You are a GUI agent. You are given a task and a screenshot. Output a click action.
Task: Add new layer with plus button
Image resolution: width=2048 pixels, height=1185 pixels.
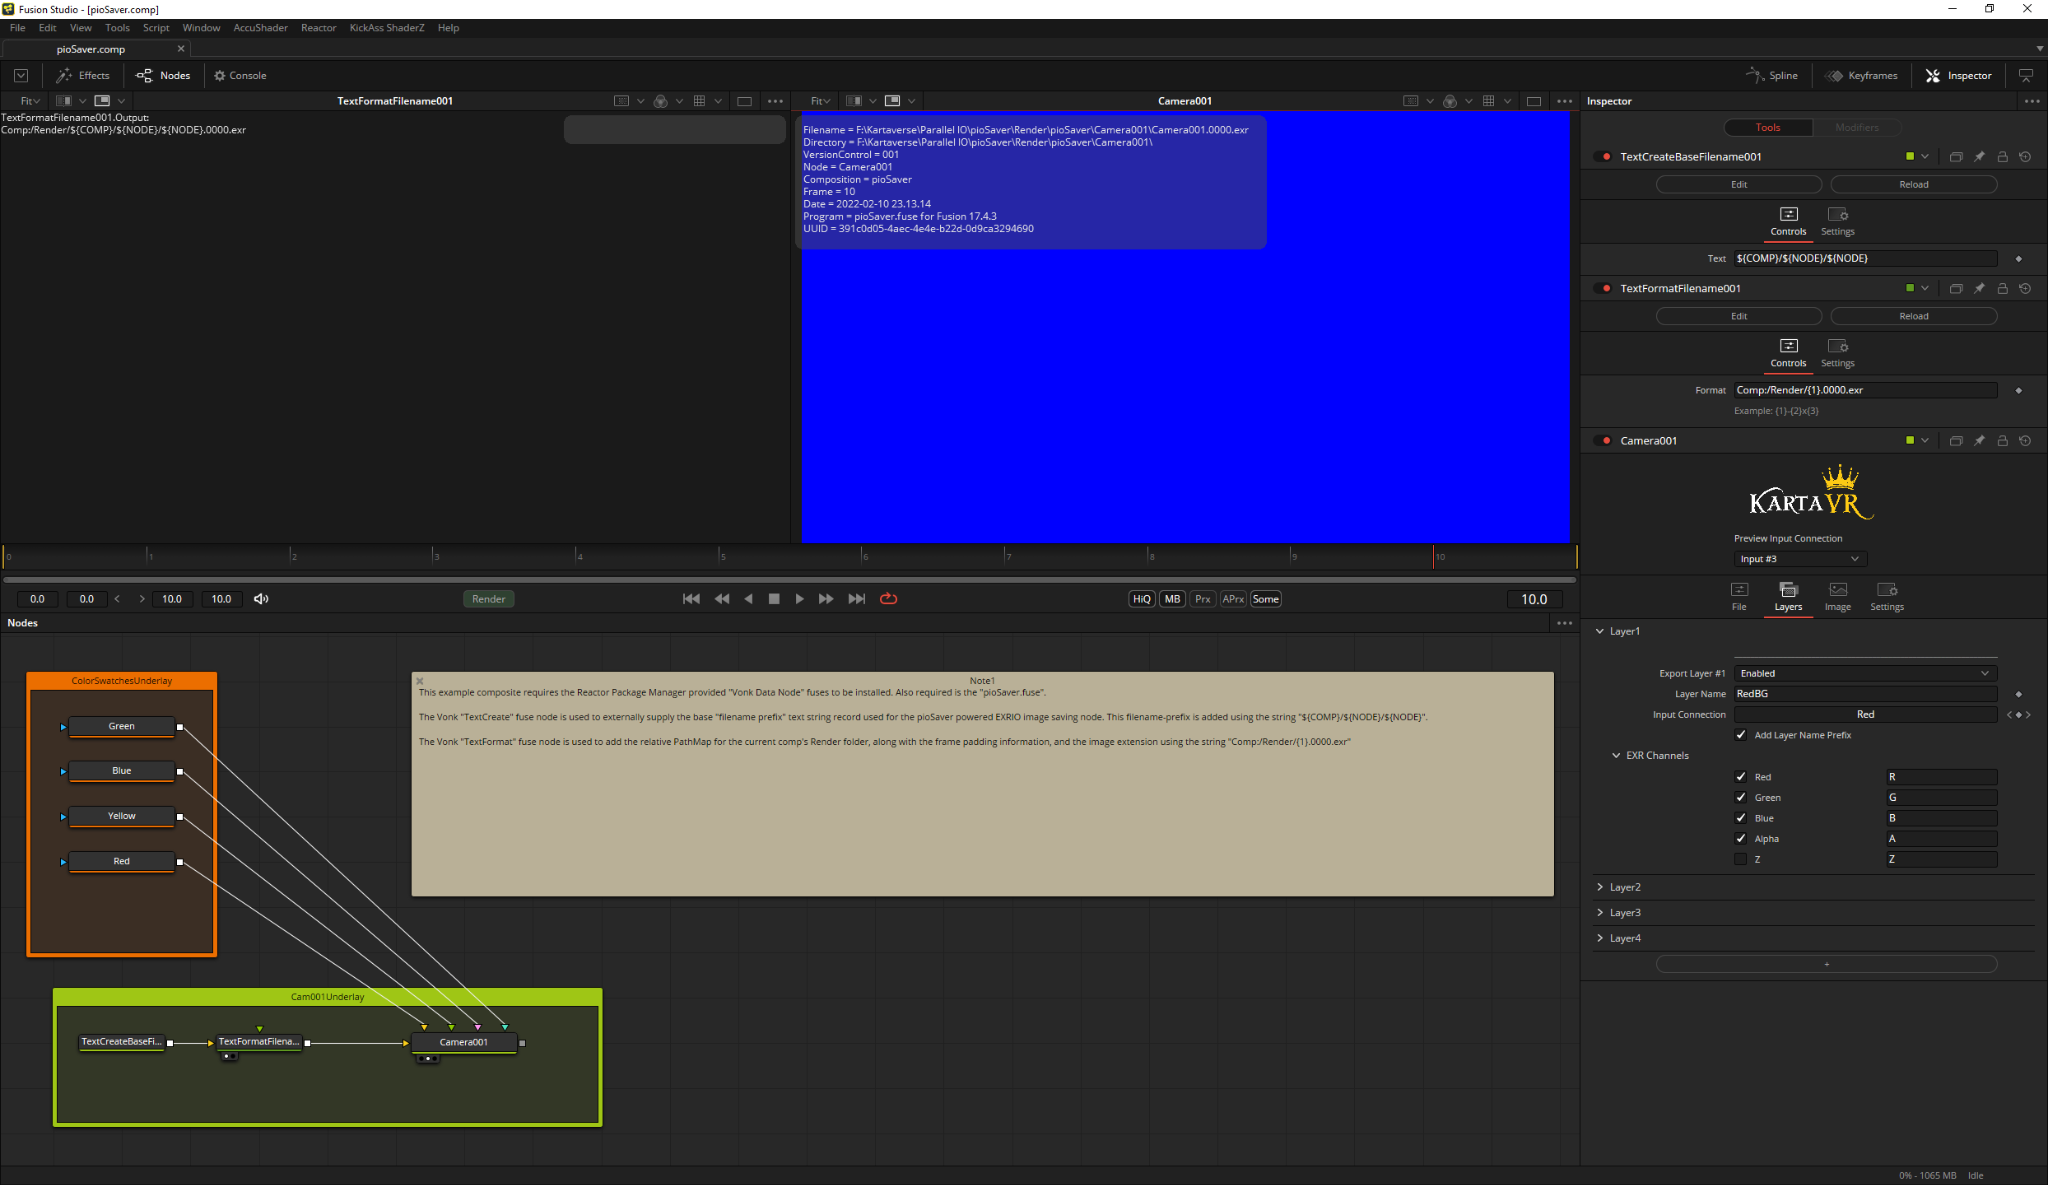click(x=1826, y=964)
